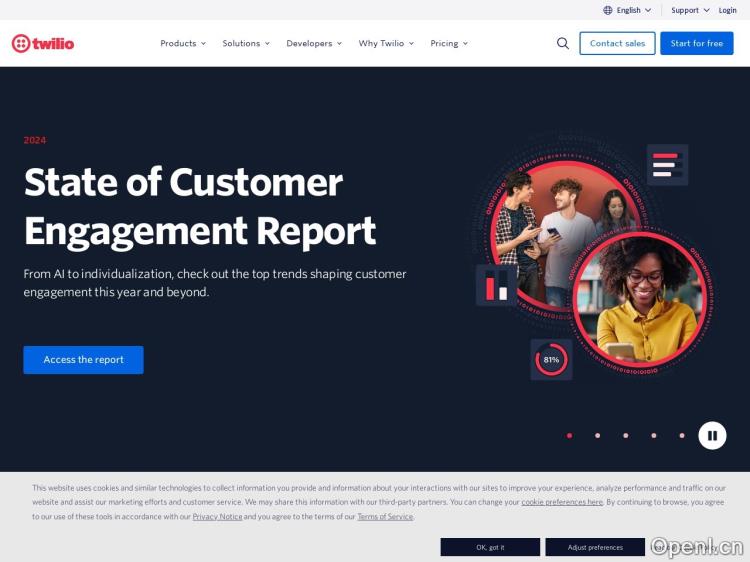Open the Pricing menu
750x562 pixels.
(449, 43)
